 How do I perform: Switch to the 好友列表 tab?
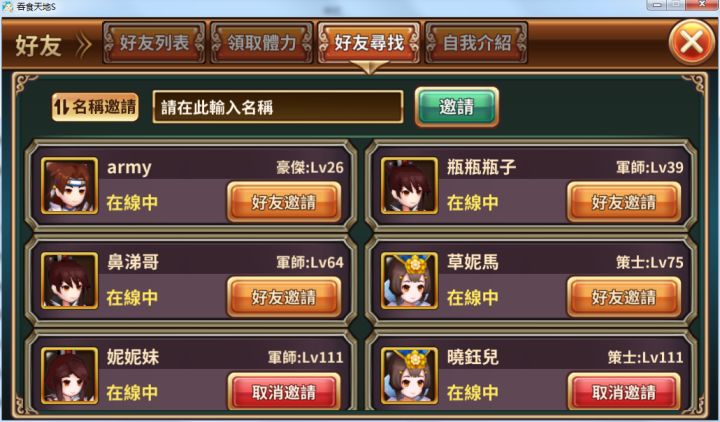pos(154,43)
